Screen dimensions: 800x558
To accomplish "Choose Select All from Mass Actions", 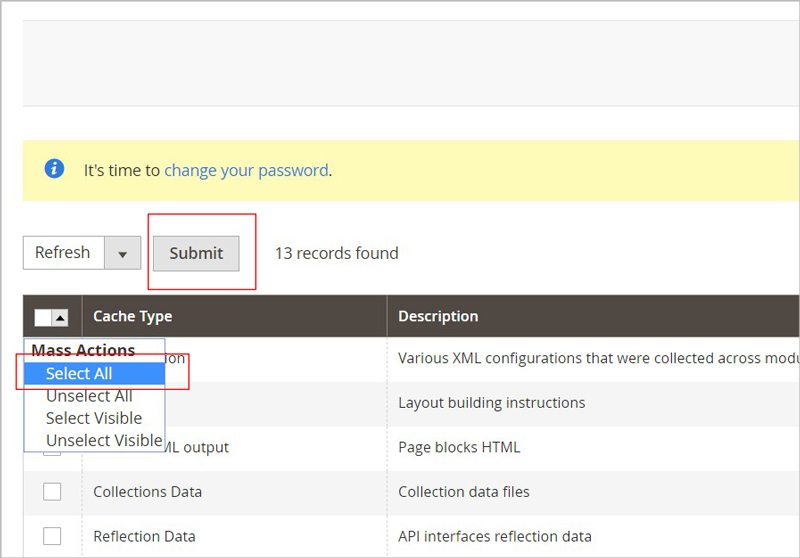I will [79, 373].
